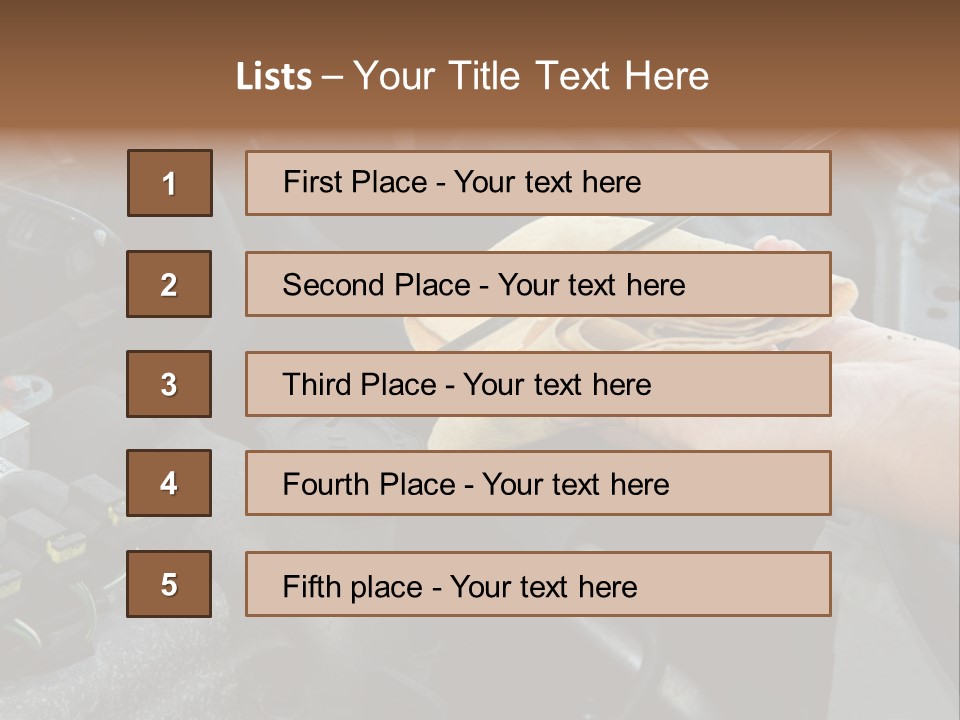Click the bold word Lists in title
The image size is (960, 720).
273,76
